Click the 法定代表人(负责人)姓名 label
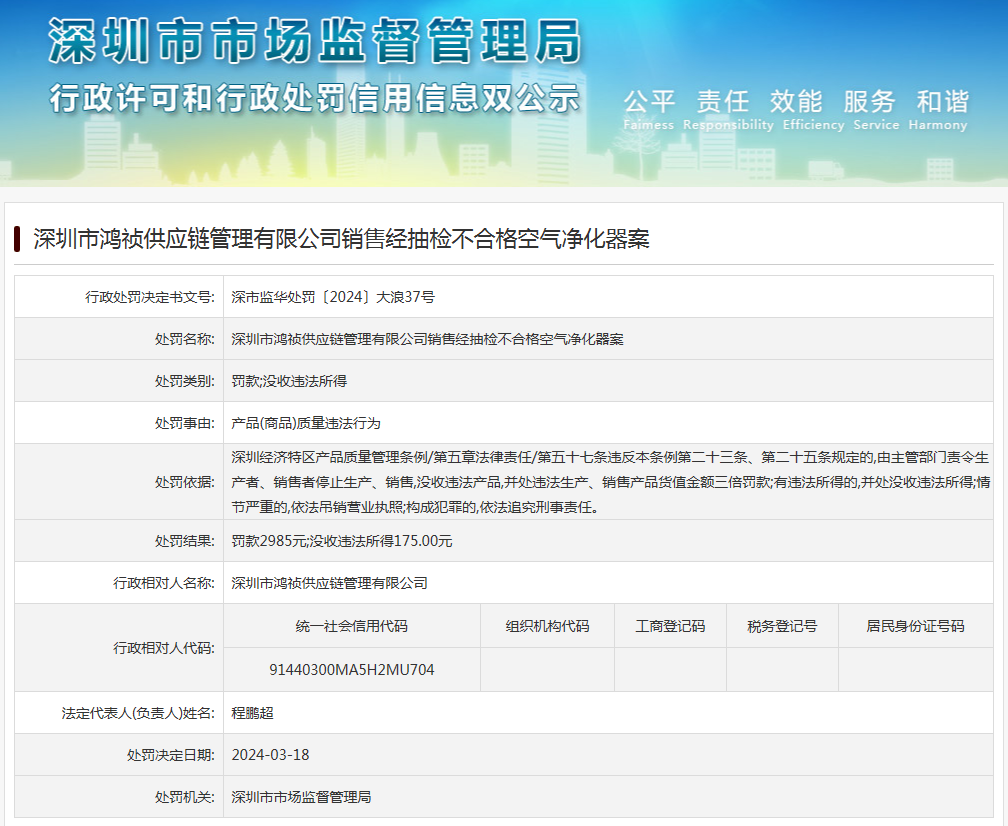Screen dimensions: 1008x826 [138, 713]
